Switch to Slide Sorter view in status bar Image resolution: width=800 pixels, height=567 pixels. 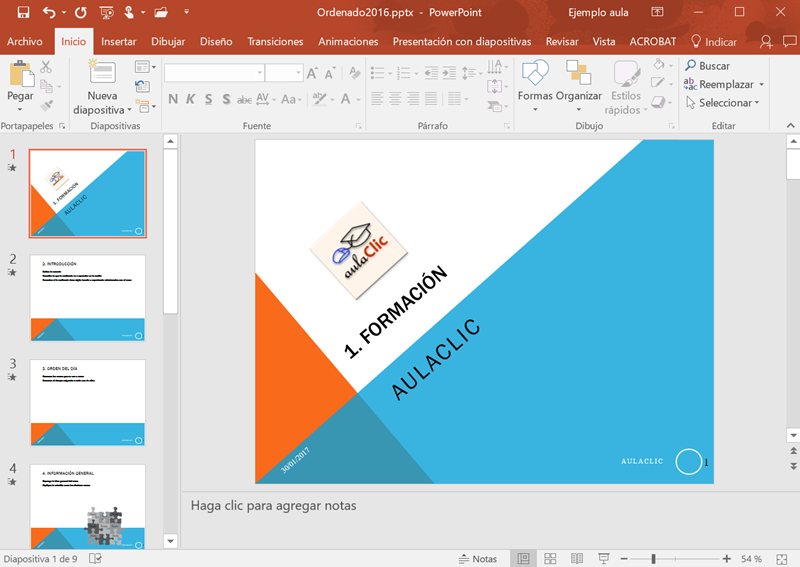tap(550, 559)
